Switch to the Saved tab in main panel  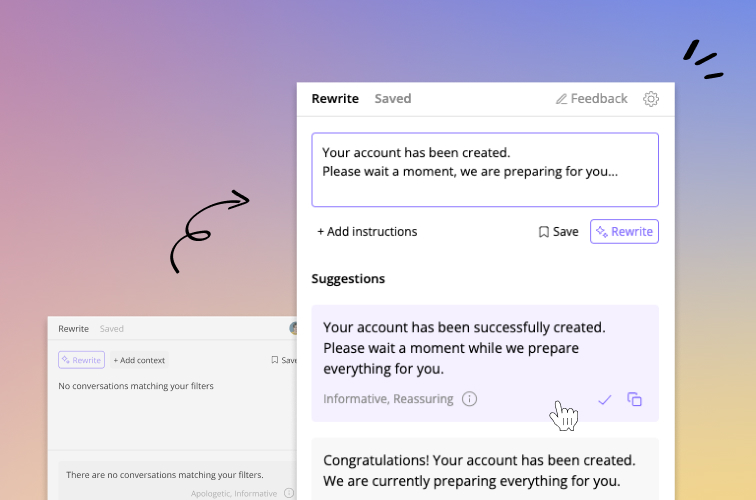tap(392, 98)
